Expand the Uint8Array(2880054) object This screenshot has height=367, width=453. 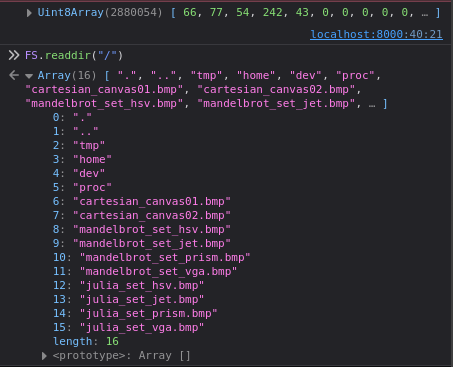coord(29,13)
